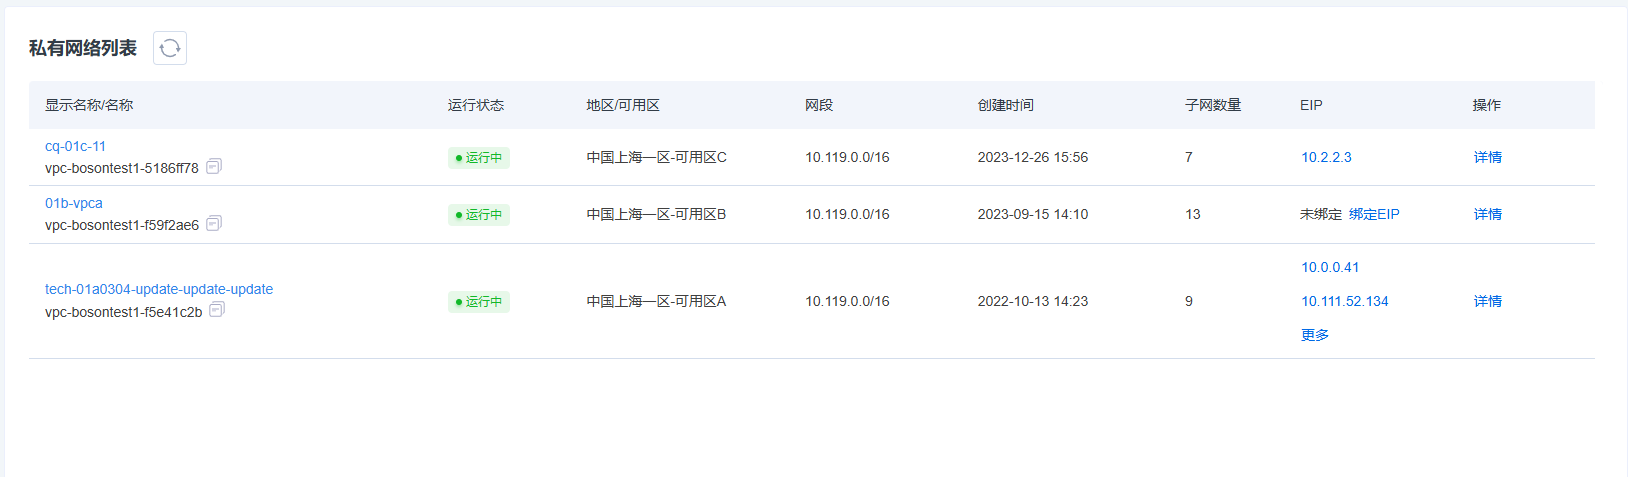Open 详情 for the tech-01a0304 row
This screenshot has height=477, width=1628.
click(x=1488, y=301)
